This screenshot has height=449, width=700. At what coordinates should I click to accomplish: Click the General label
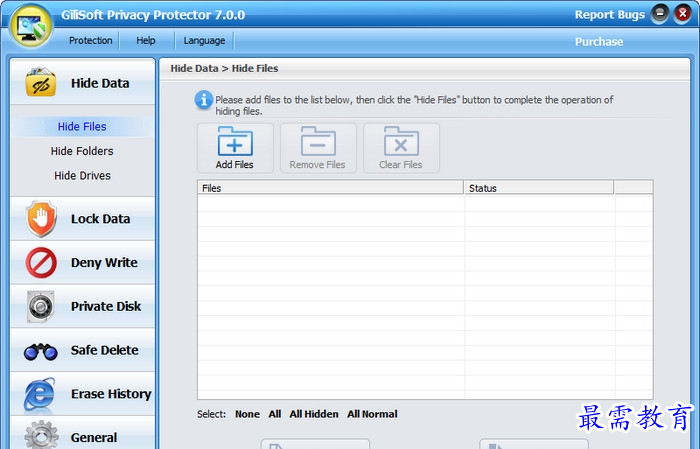[94, 437]
